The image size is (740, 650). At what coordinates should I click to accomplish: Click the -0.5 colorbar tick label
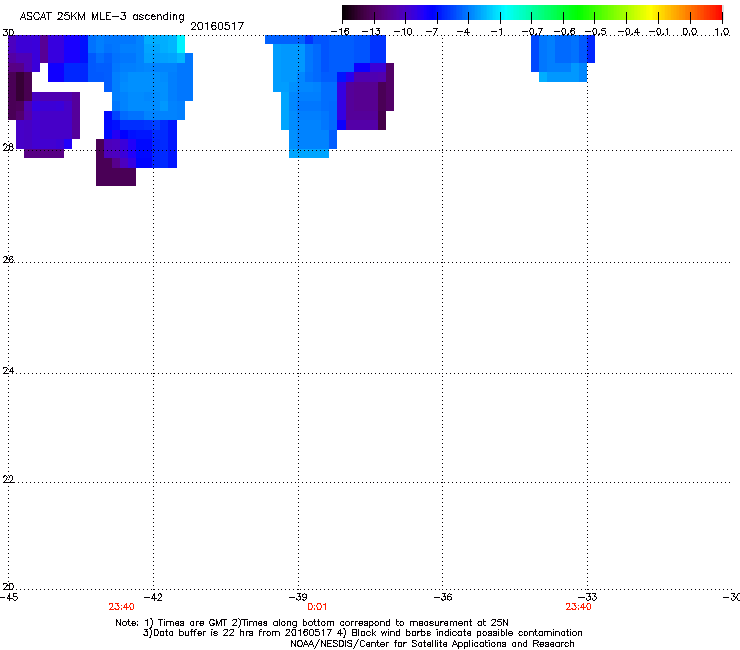click(x=596, y=32)
